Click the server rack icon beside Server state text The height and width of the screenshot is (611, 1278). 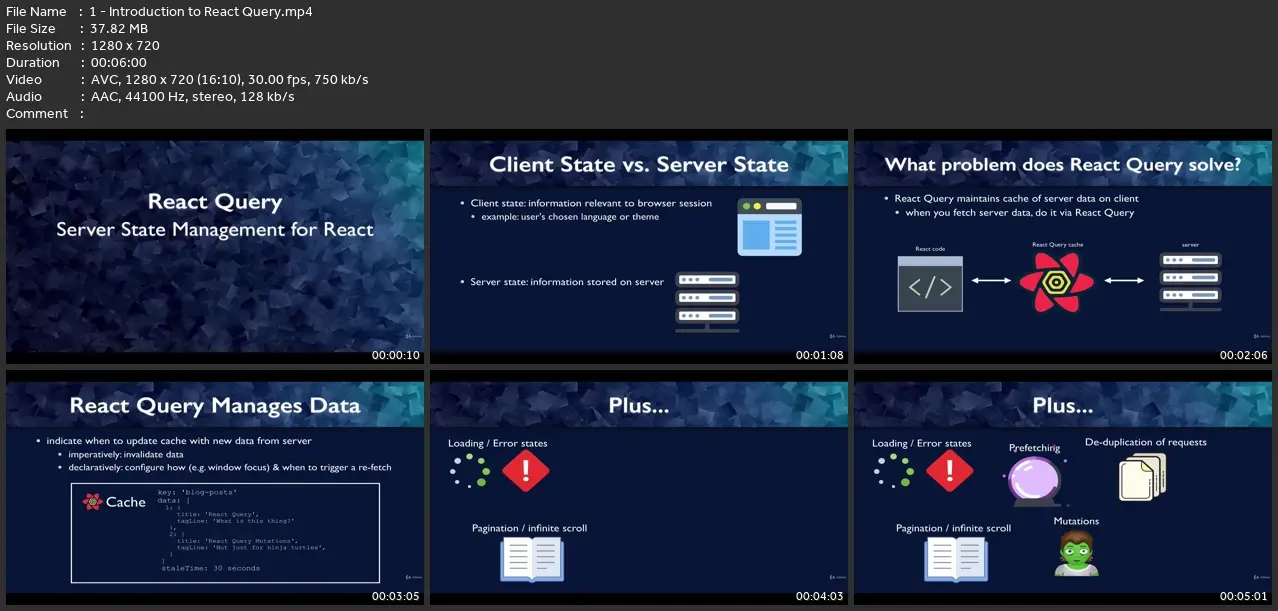(708, 302)
